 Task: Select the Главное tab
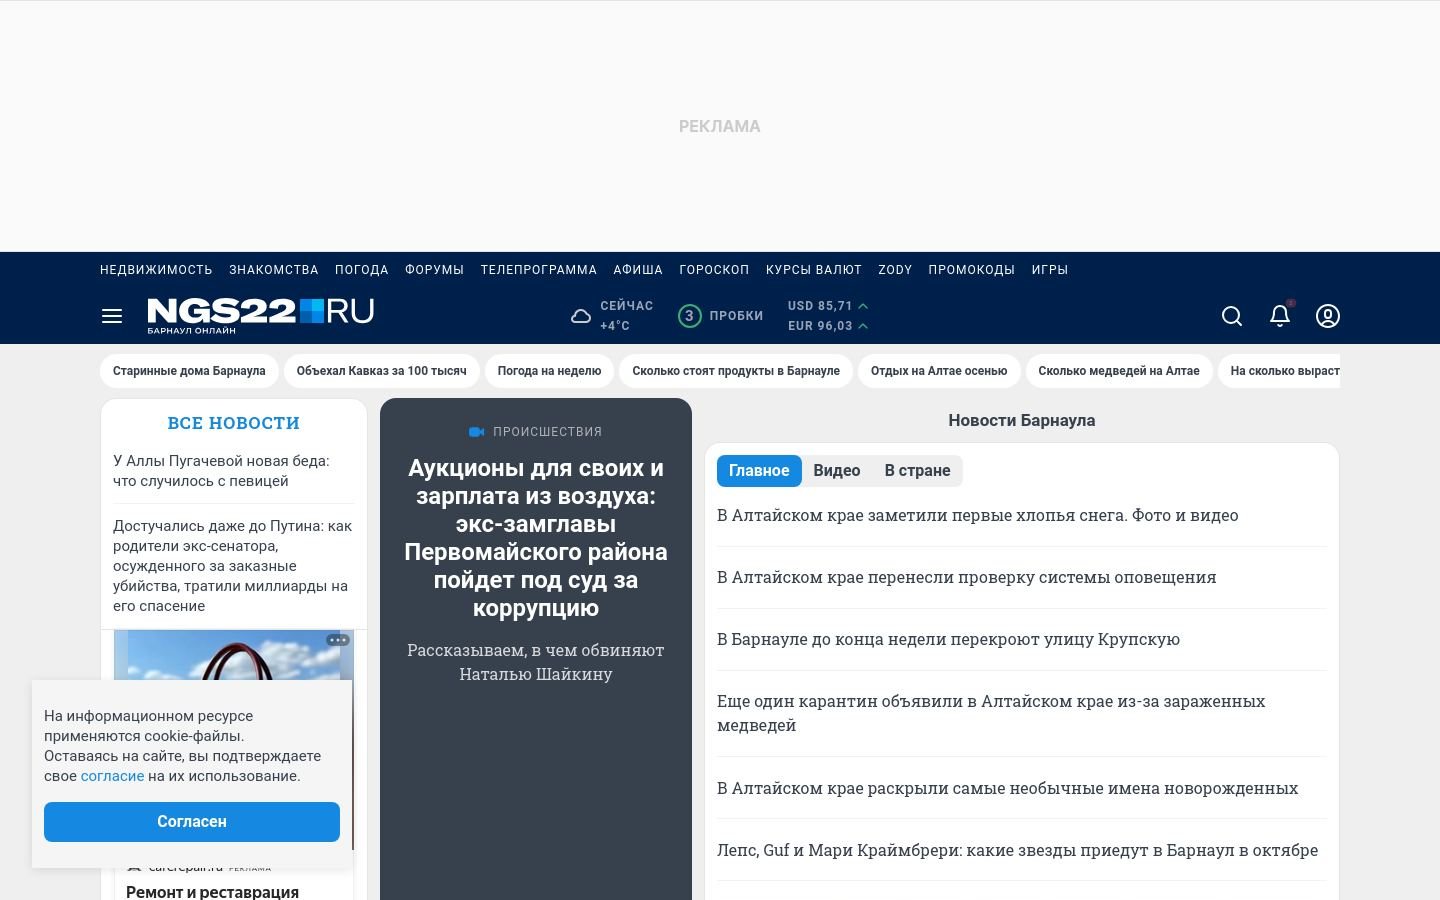point(759,471)
